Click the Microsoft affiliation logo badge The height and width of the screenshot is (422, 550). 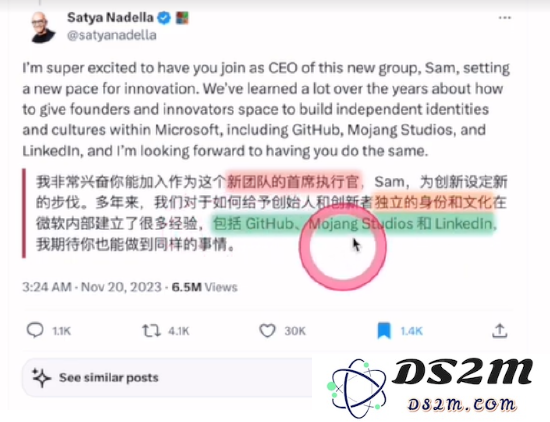pos(182,18)
